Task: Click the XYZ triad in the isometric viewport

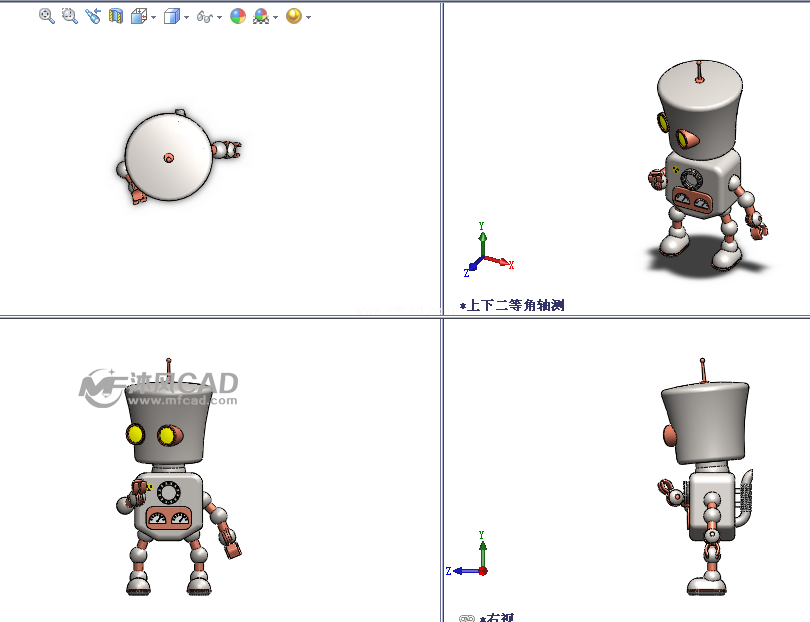Action: (488, 250)
